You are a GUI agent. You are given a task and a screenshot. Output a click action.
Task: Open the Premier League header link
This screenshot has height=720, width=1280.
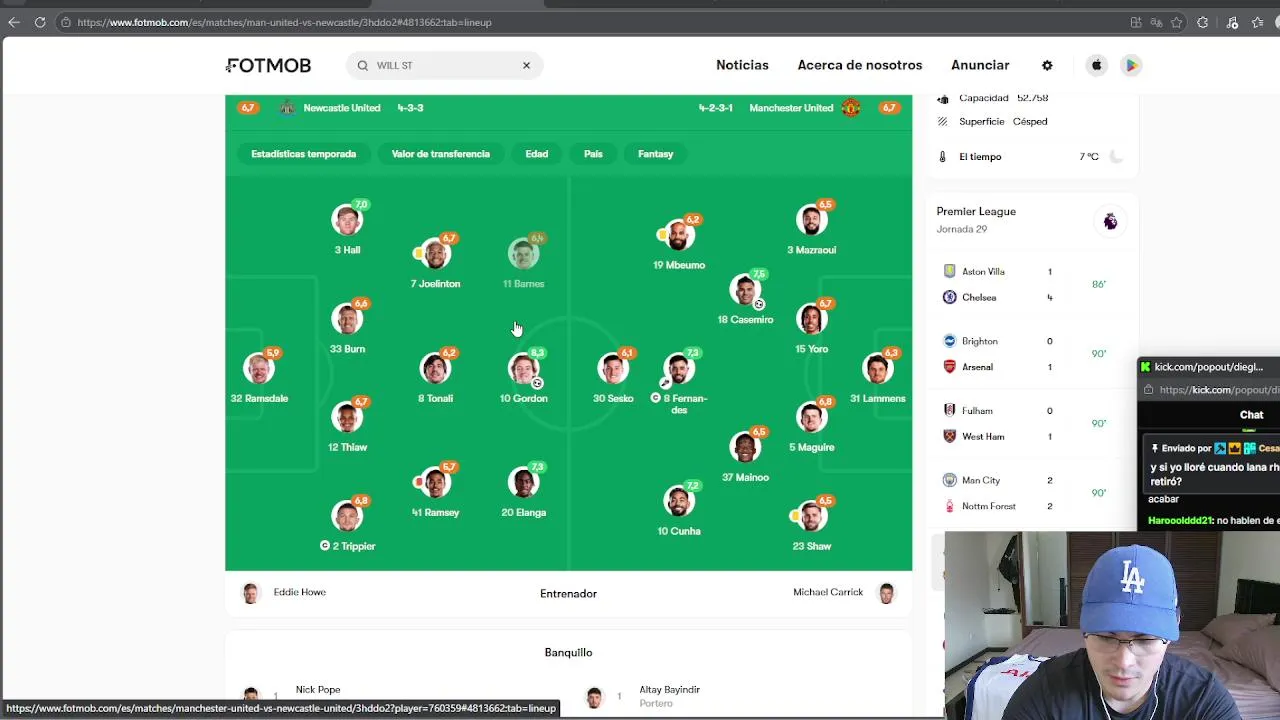tap(976, 212)
